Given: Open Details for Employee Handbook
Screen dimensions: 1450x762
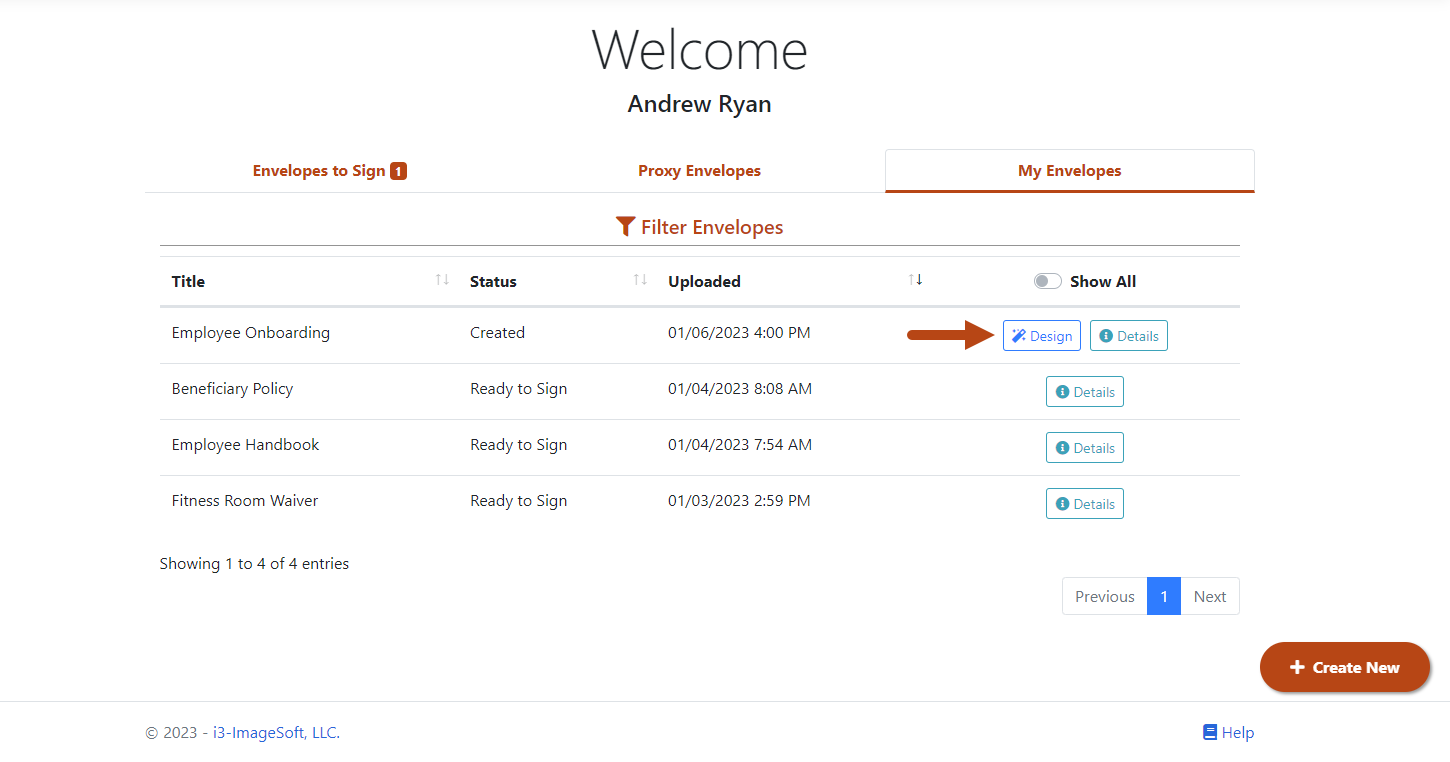Looking at the screenshot, I should click(1084, 448).
